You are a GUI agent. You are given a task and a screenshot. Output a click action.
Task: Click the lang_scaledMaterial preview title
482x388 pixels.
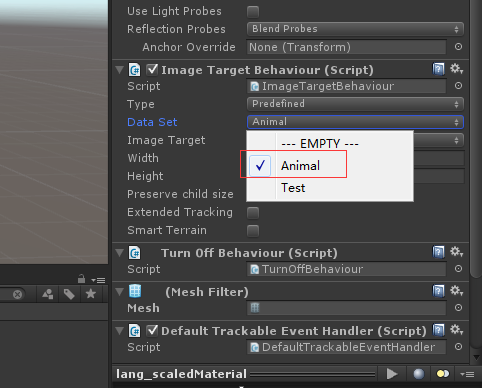(181, 374)
